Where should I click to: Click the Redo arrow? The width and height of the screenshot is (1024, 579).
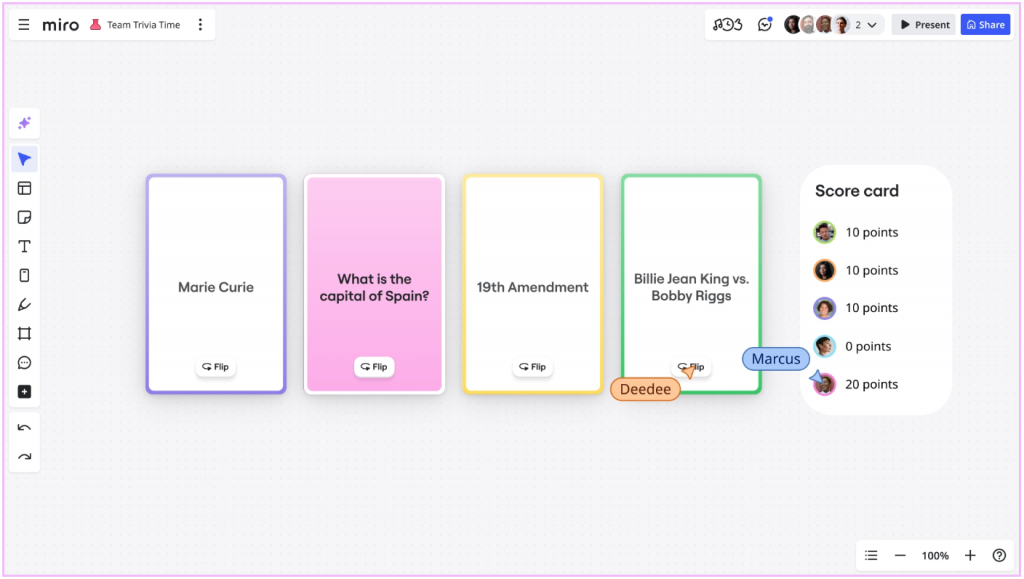(25, 457)
